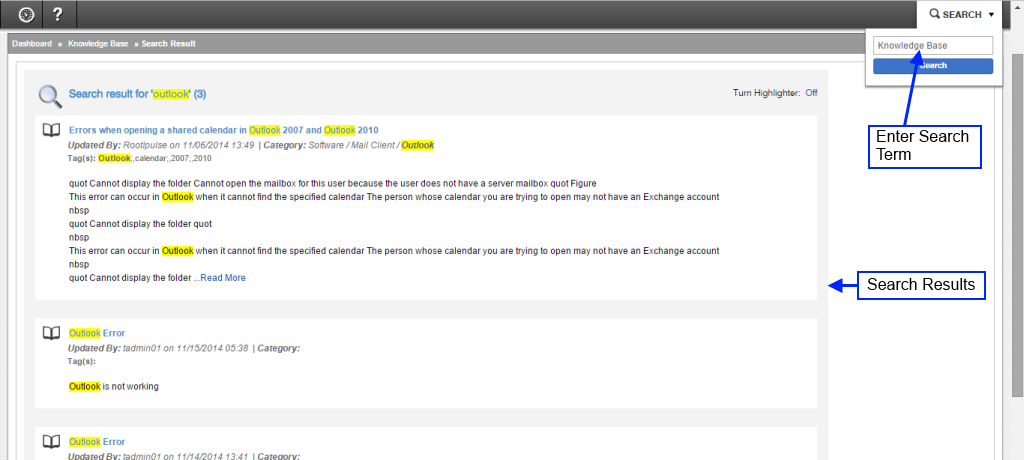Image resolution: width=1024 pixels, height=460 pixels.
Task: Click book icon of Outlook Error by tadmin01 11/15/2014
Action: [52, 333]
